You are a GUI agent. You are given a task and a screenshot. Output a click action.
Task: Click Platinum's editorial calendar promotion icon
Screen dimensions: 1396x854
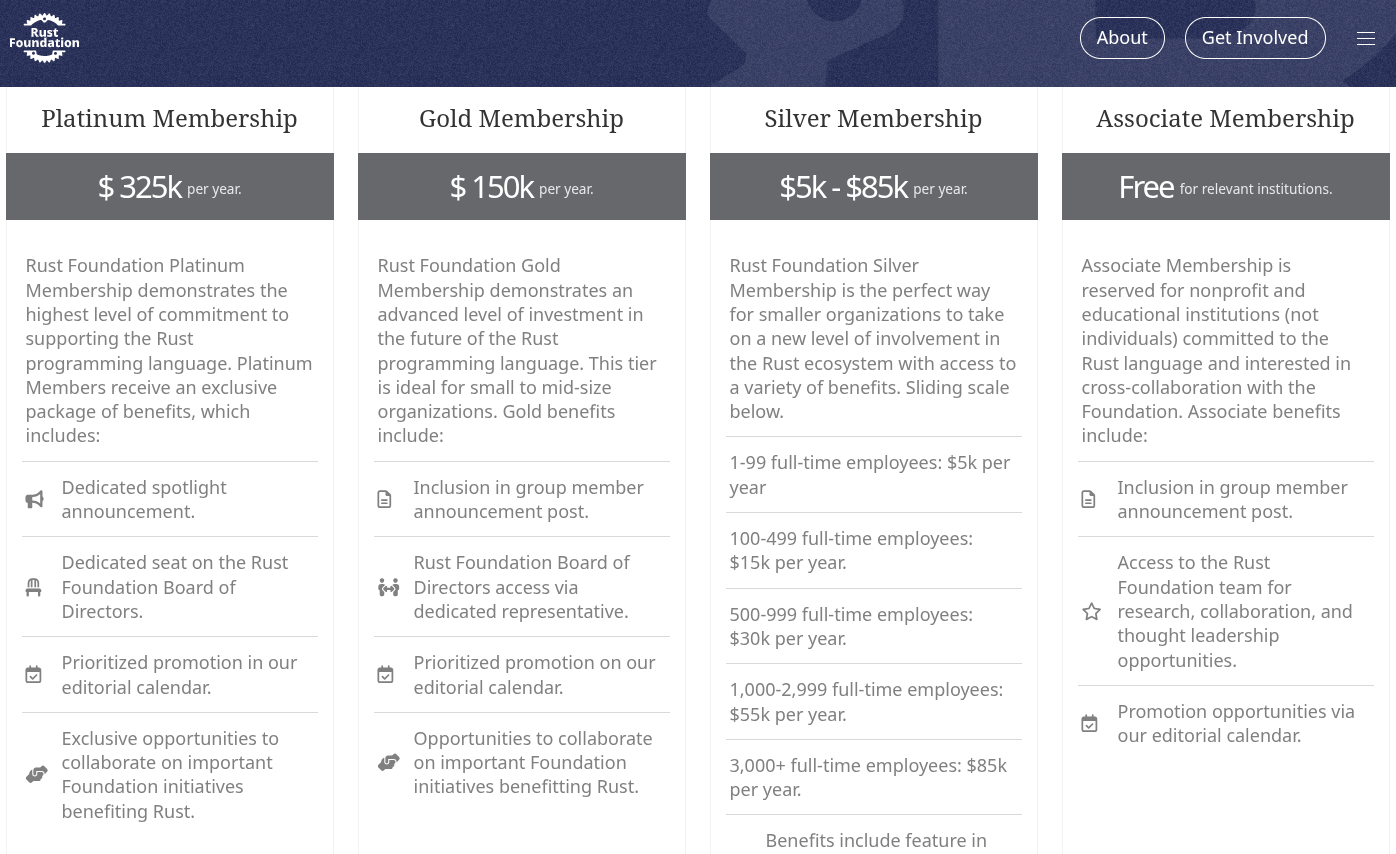pyautogui.click(x=33, y=674)
